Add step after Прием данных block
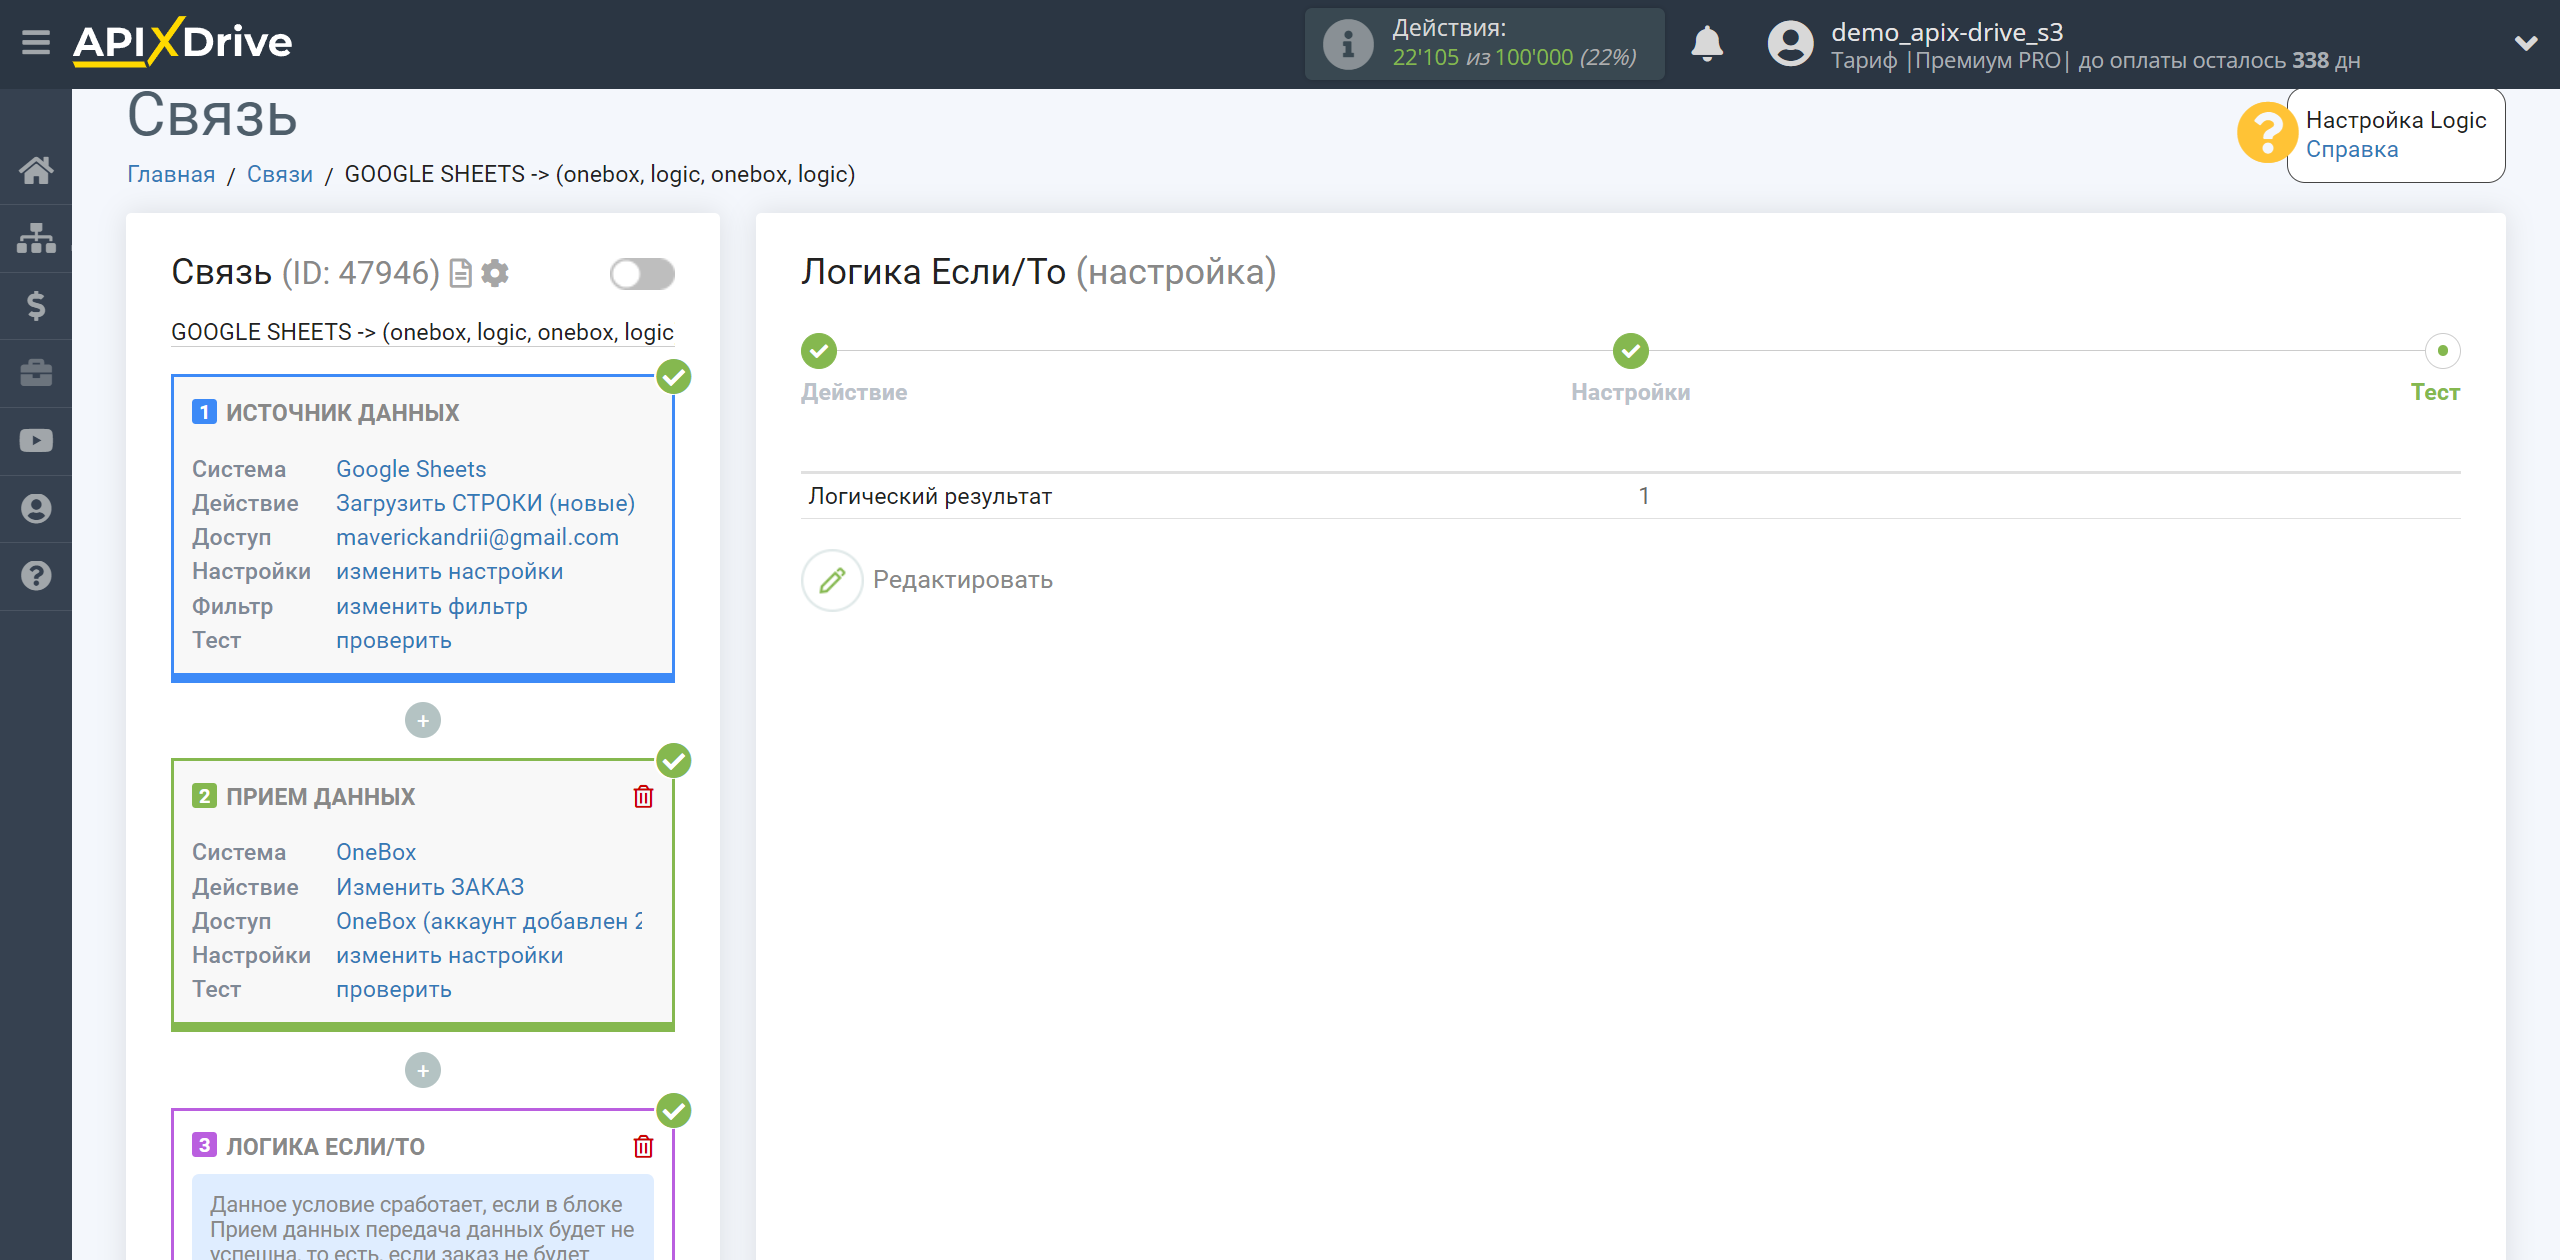Viewport: 2560px width, 1260px height. pos(423,1070)
